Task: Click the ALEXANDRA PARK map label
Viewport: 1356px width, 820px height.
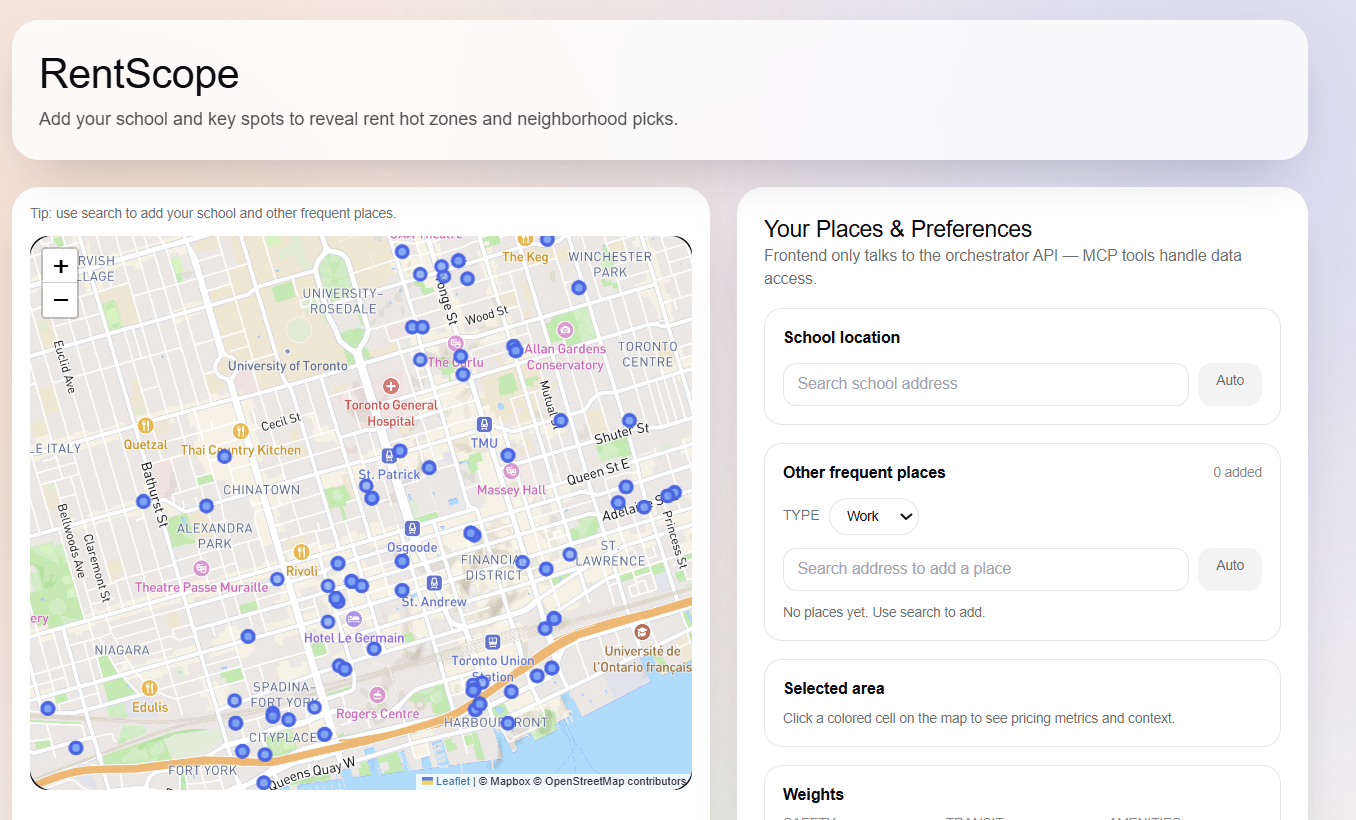Action: [x=215, y=536]
